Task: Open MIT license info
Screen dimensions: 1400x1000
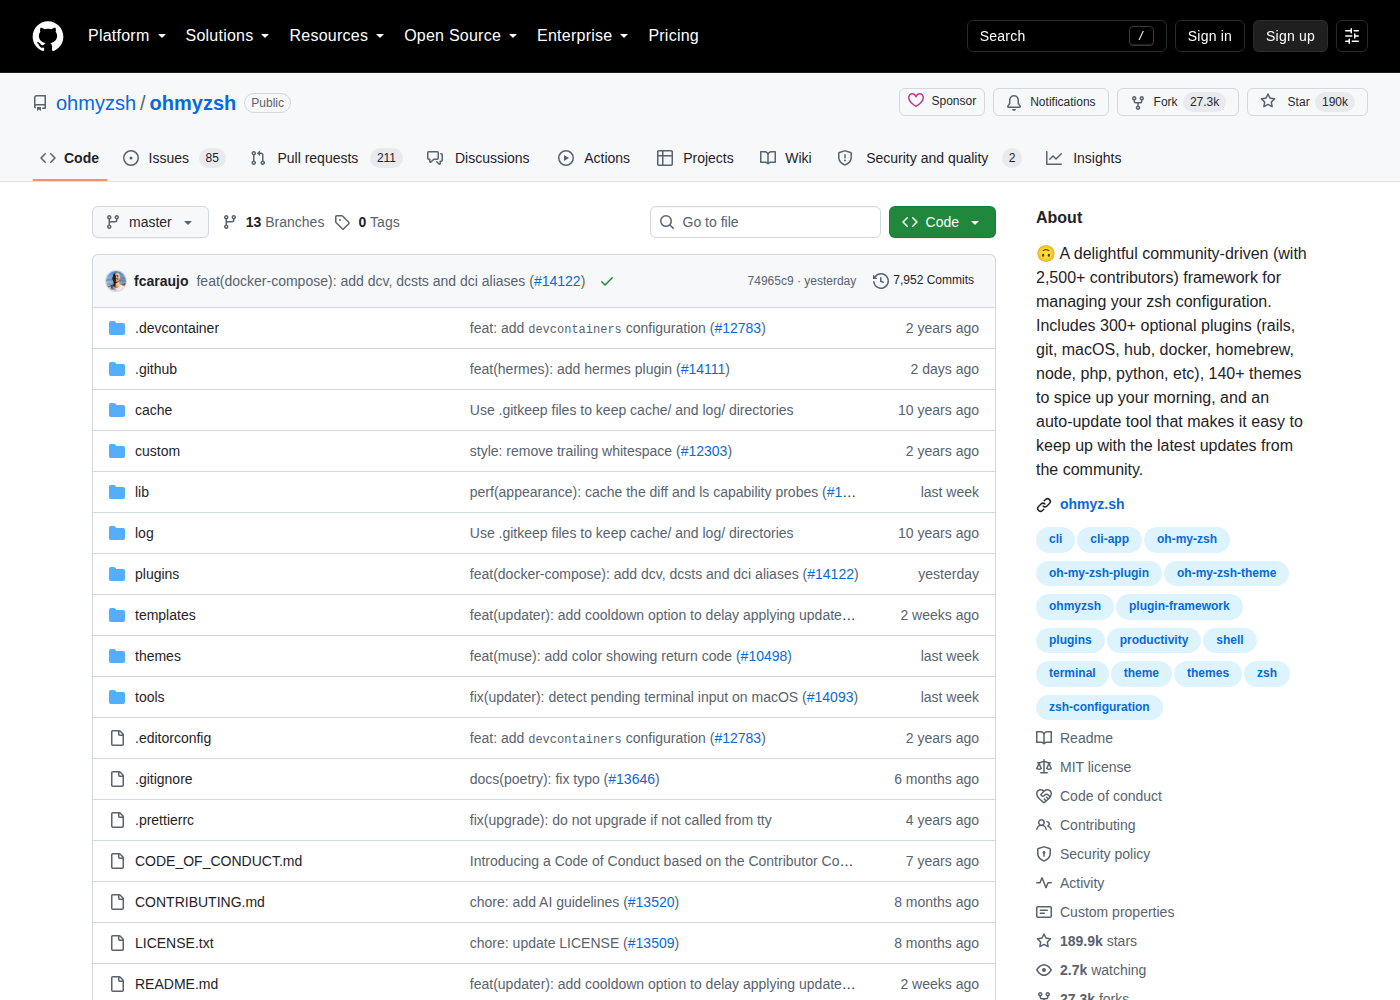Action: [x=1083, y=767]
